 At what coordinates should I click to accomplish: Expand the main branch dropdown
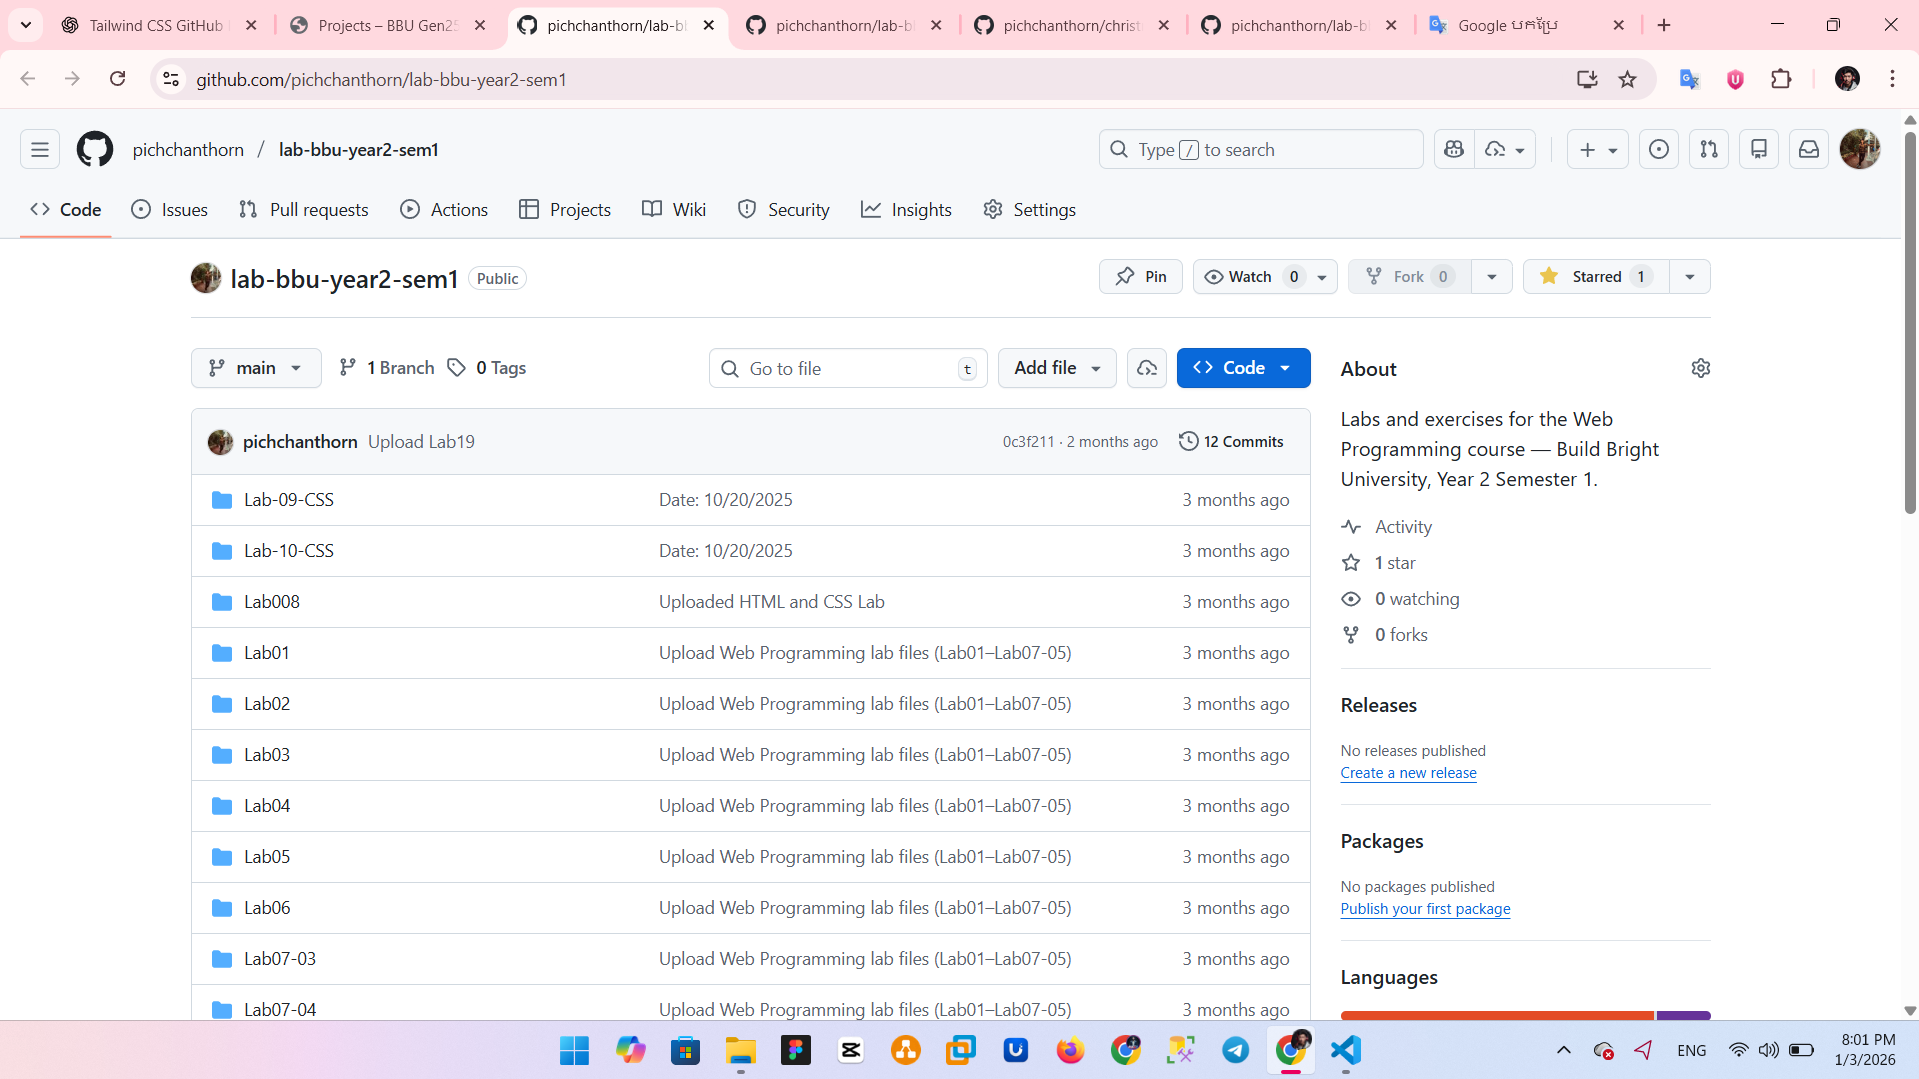click(256, 368)
